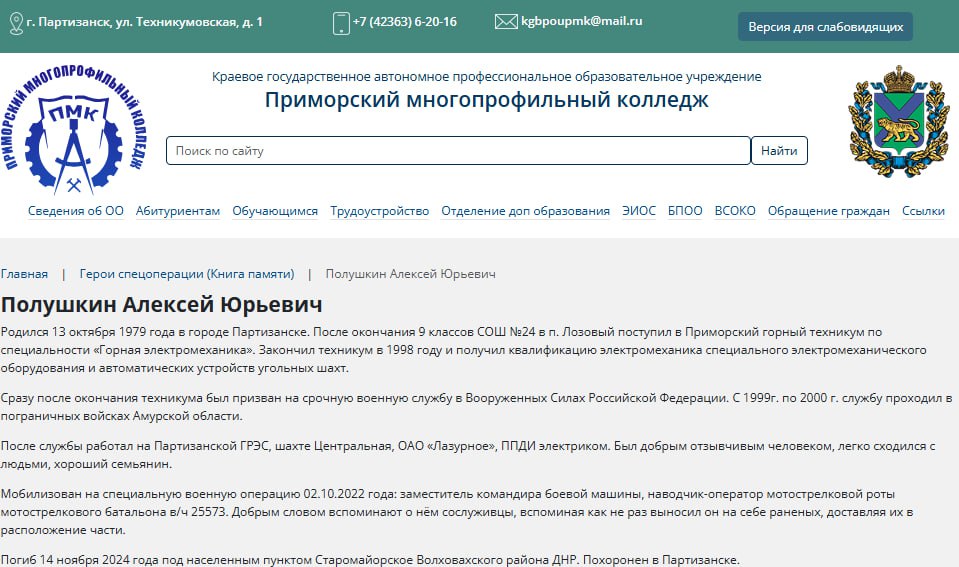Click the phone icon in header
Screen dimensions: 959x567
(x=341, y=22)
